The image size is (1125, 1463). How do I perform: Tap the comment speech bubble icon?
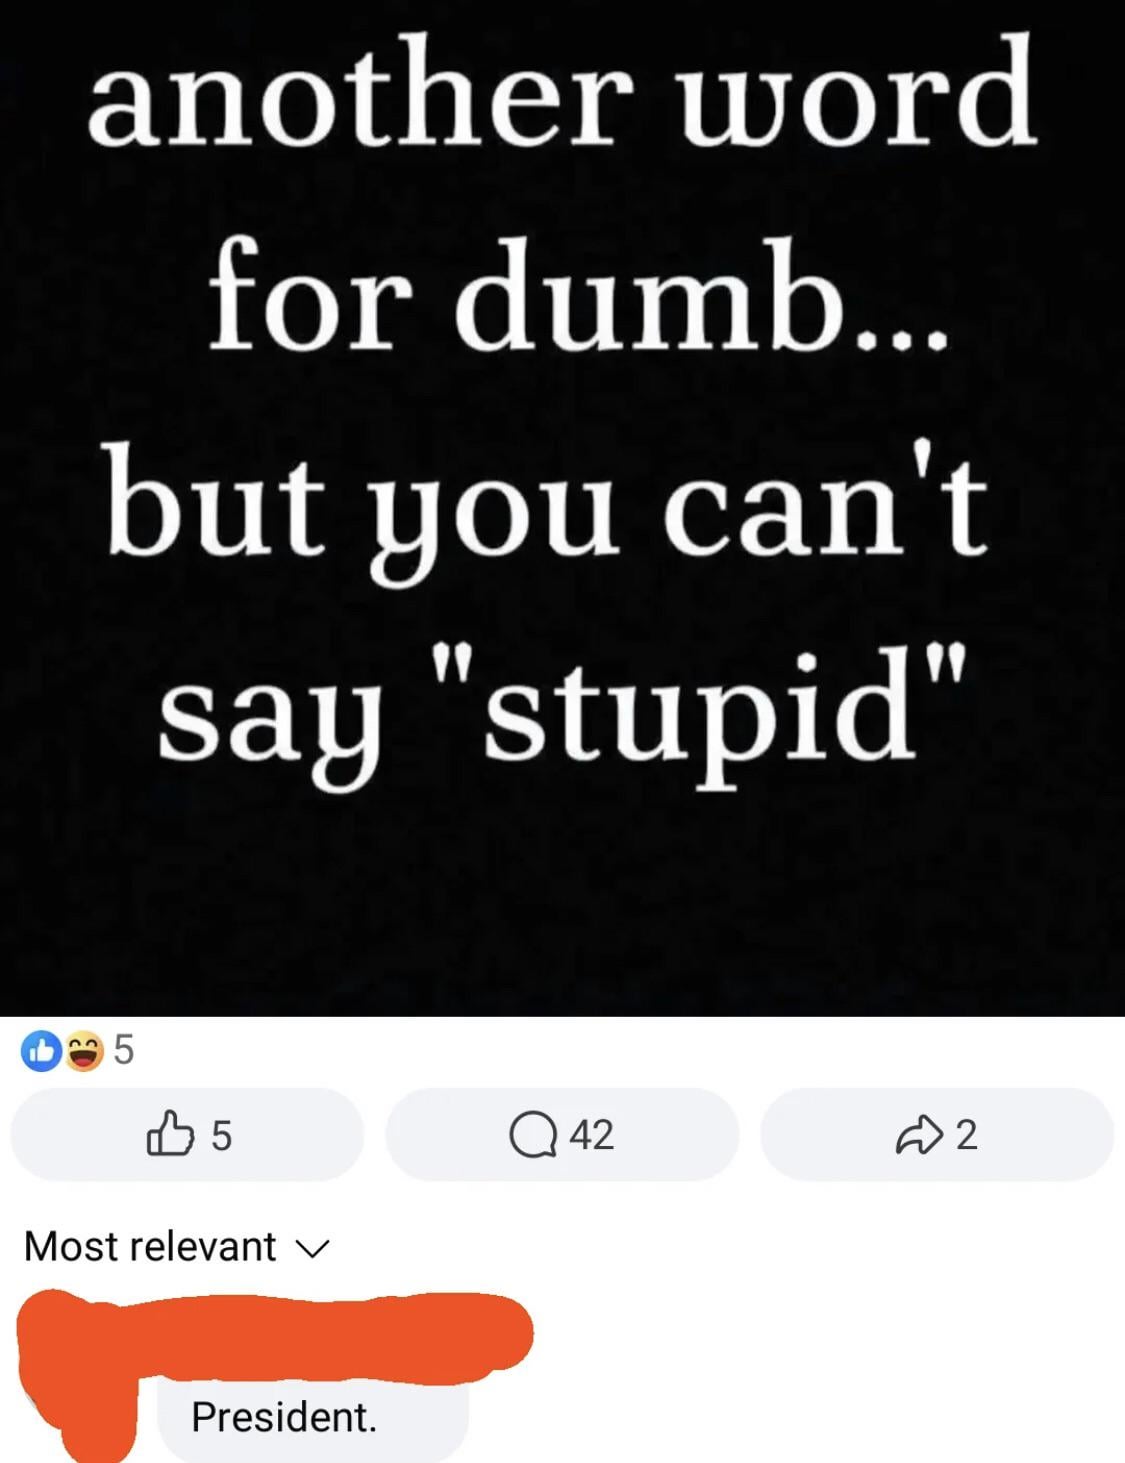(x=532, y=1135)
